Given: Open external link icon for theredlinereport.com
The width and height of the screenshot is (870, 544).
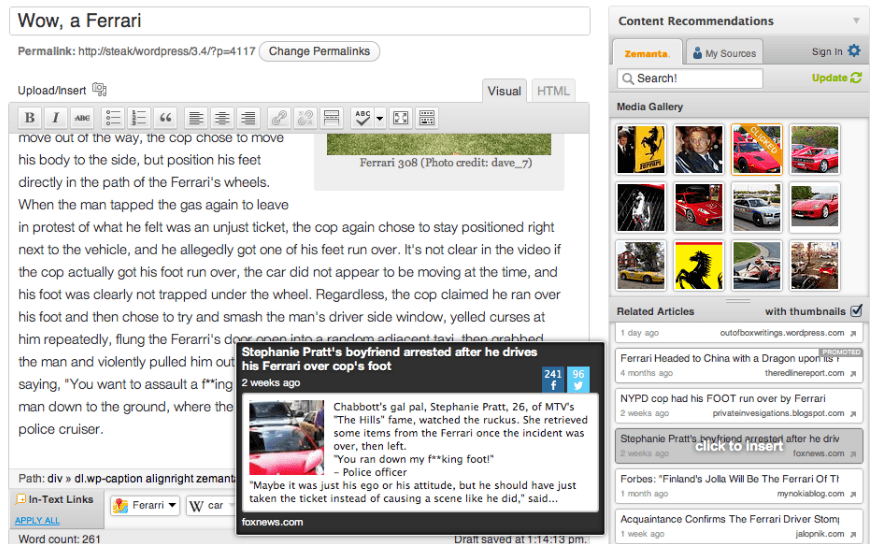Looking at the screenshot, I should point(853,374).
